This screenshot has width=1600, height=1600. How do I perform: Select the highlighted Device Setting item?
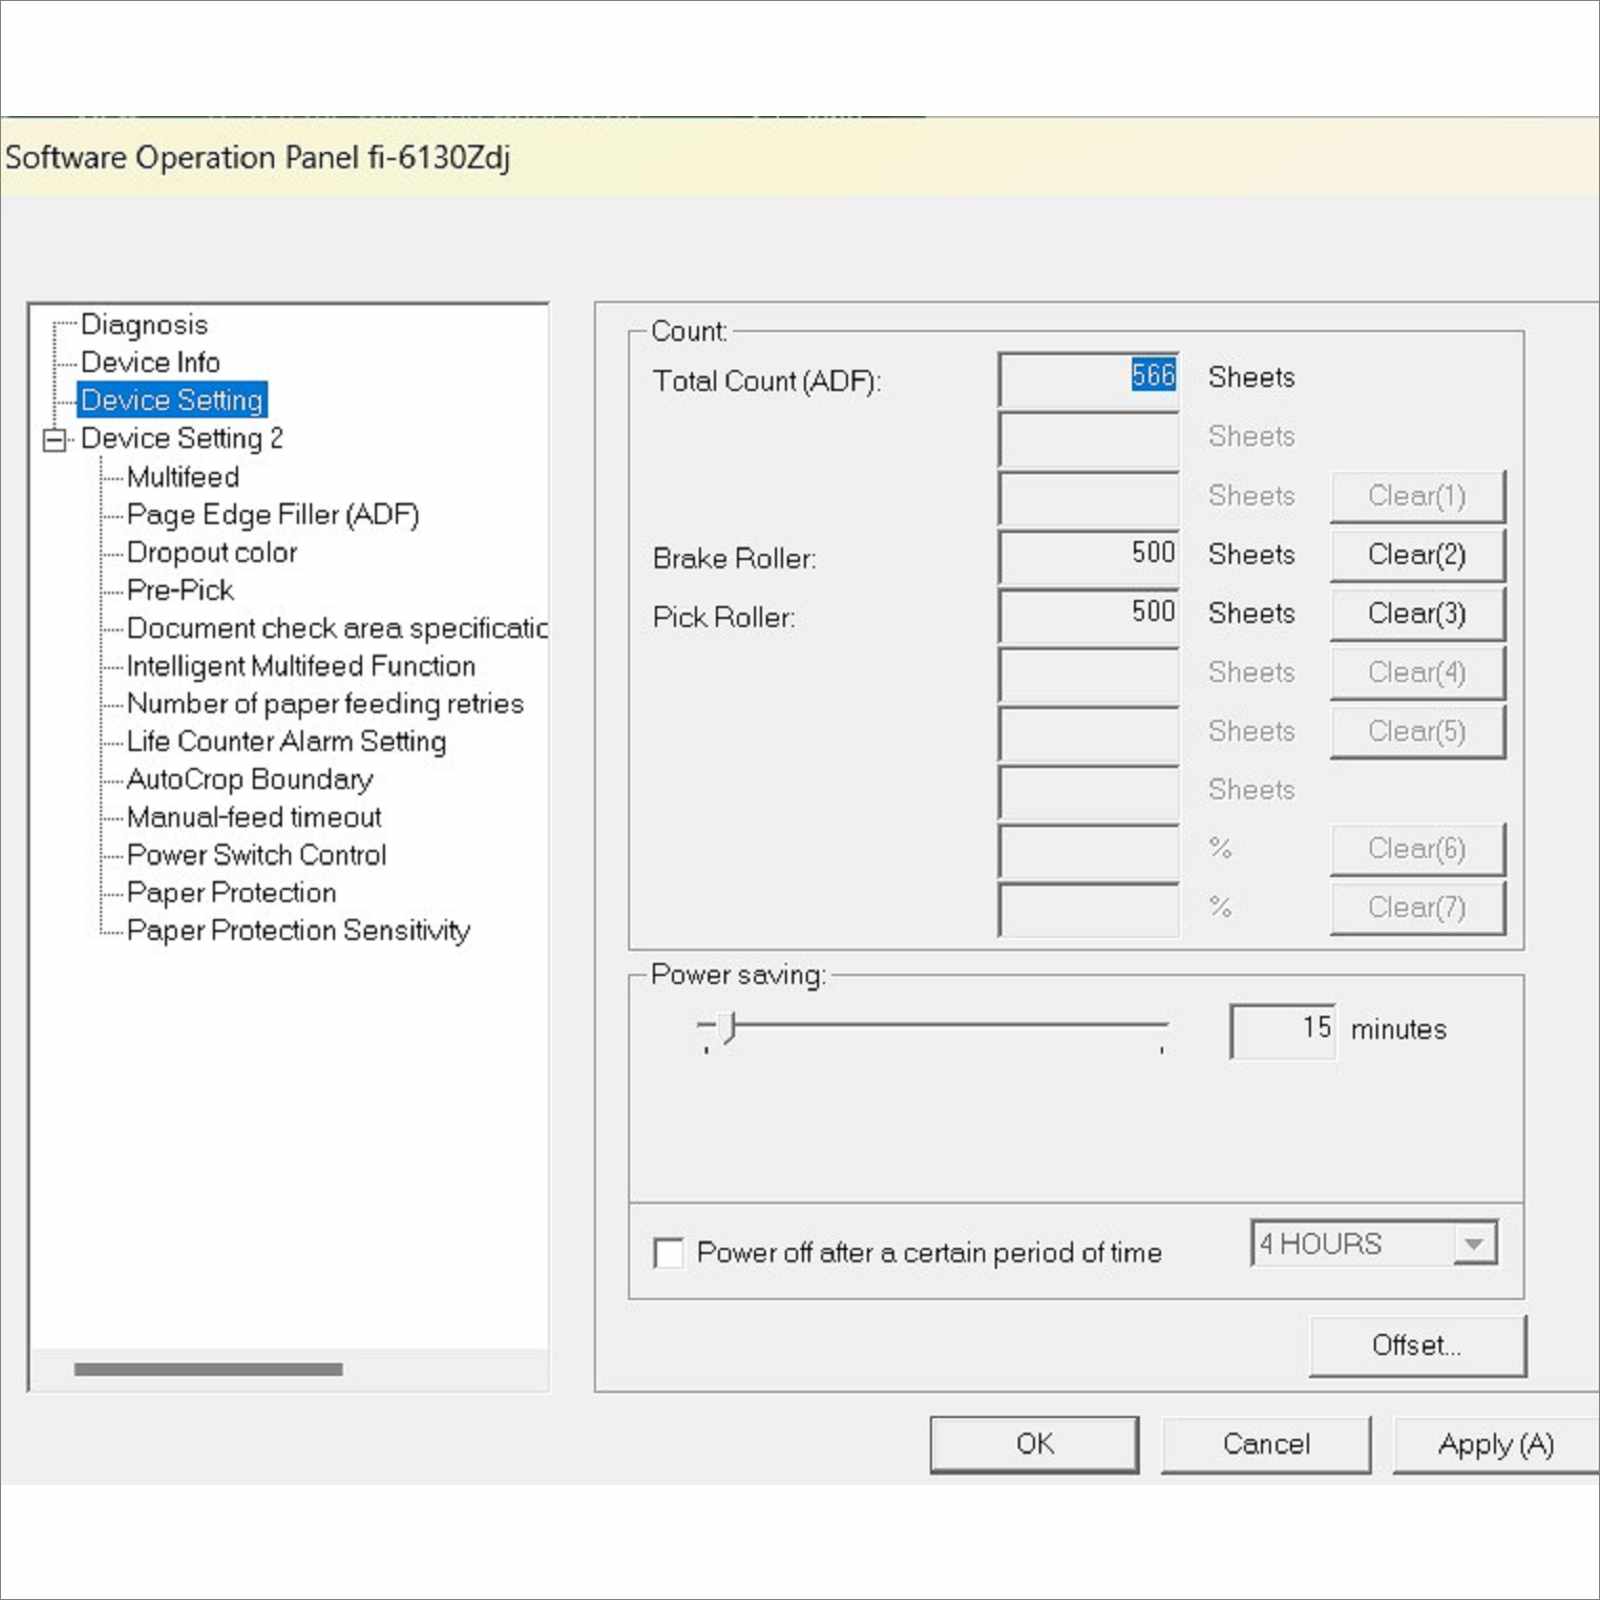pos(172,400)
